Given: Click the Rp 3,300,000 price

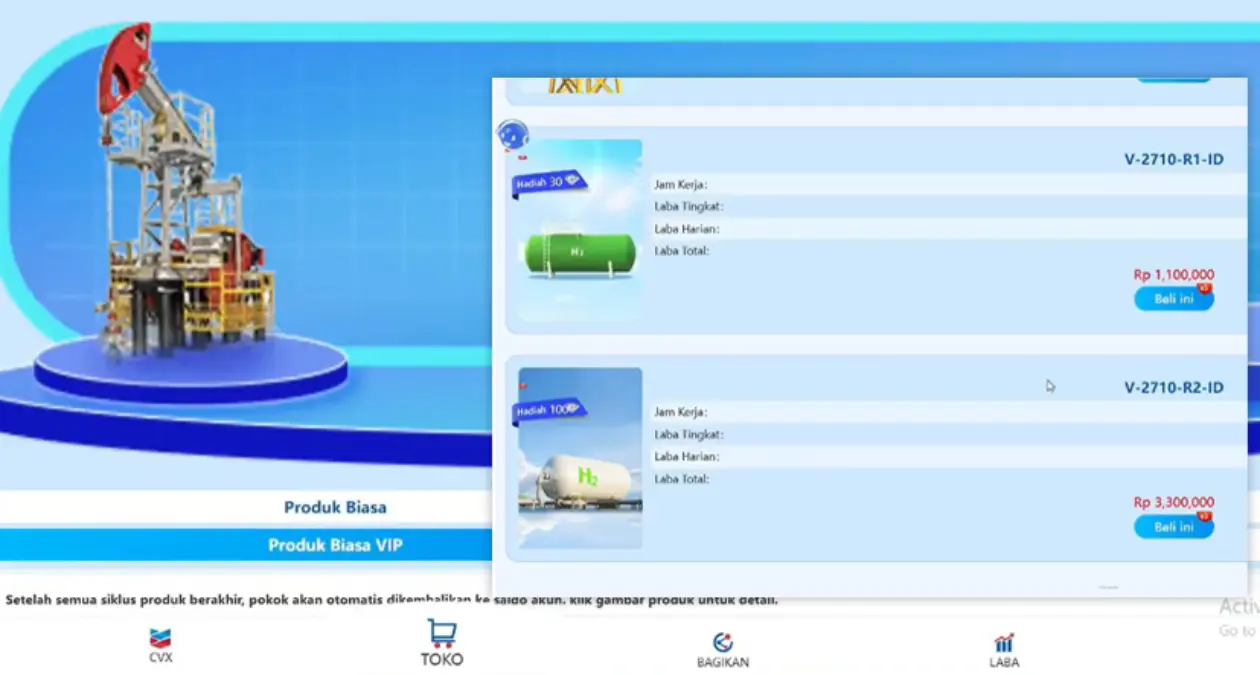Looking at the screenshot, I should (x=1173, y=502).
